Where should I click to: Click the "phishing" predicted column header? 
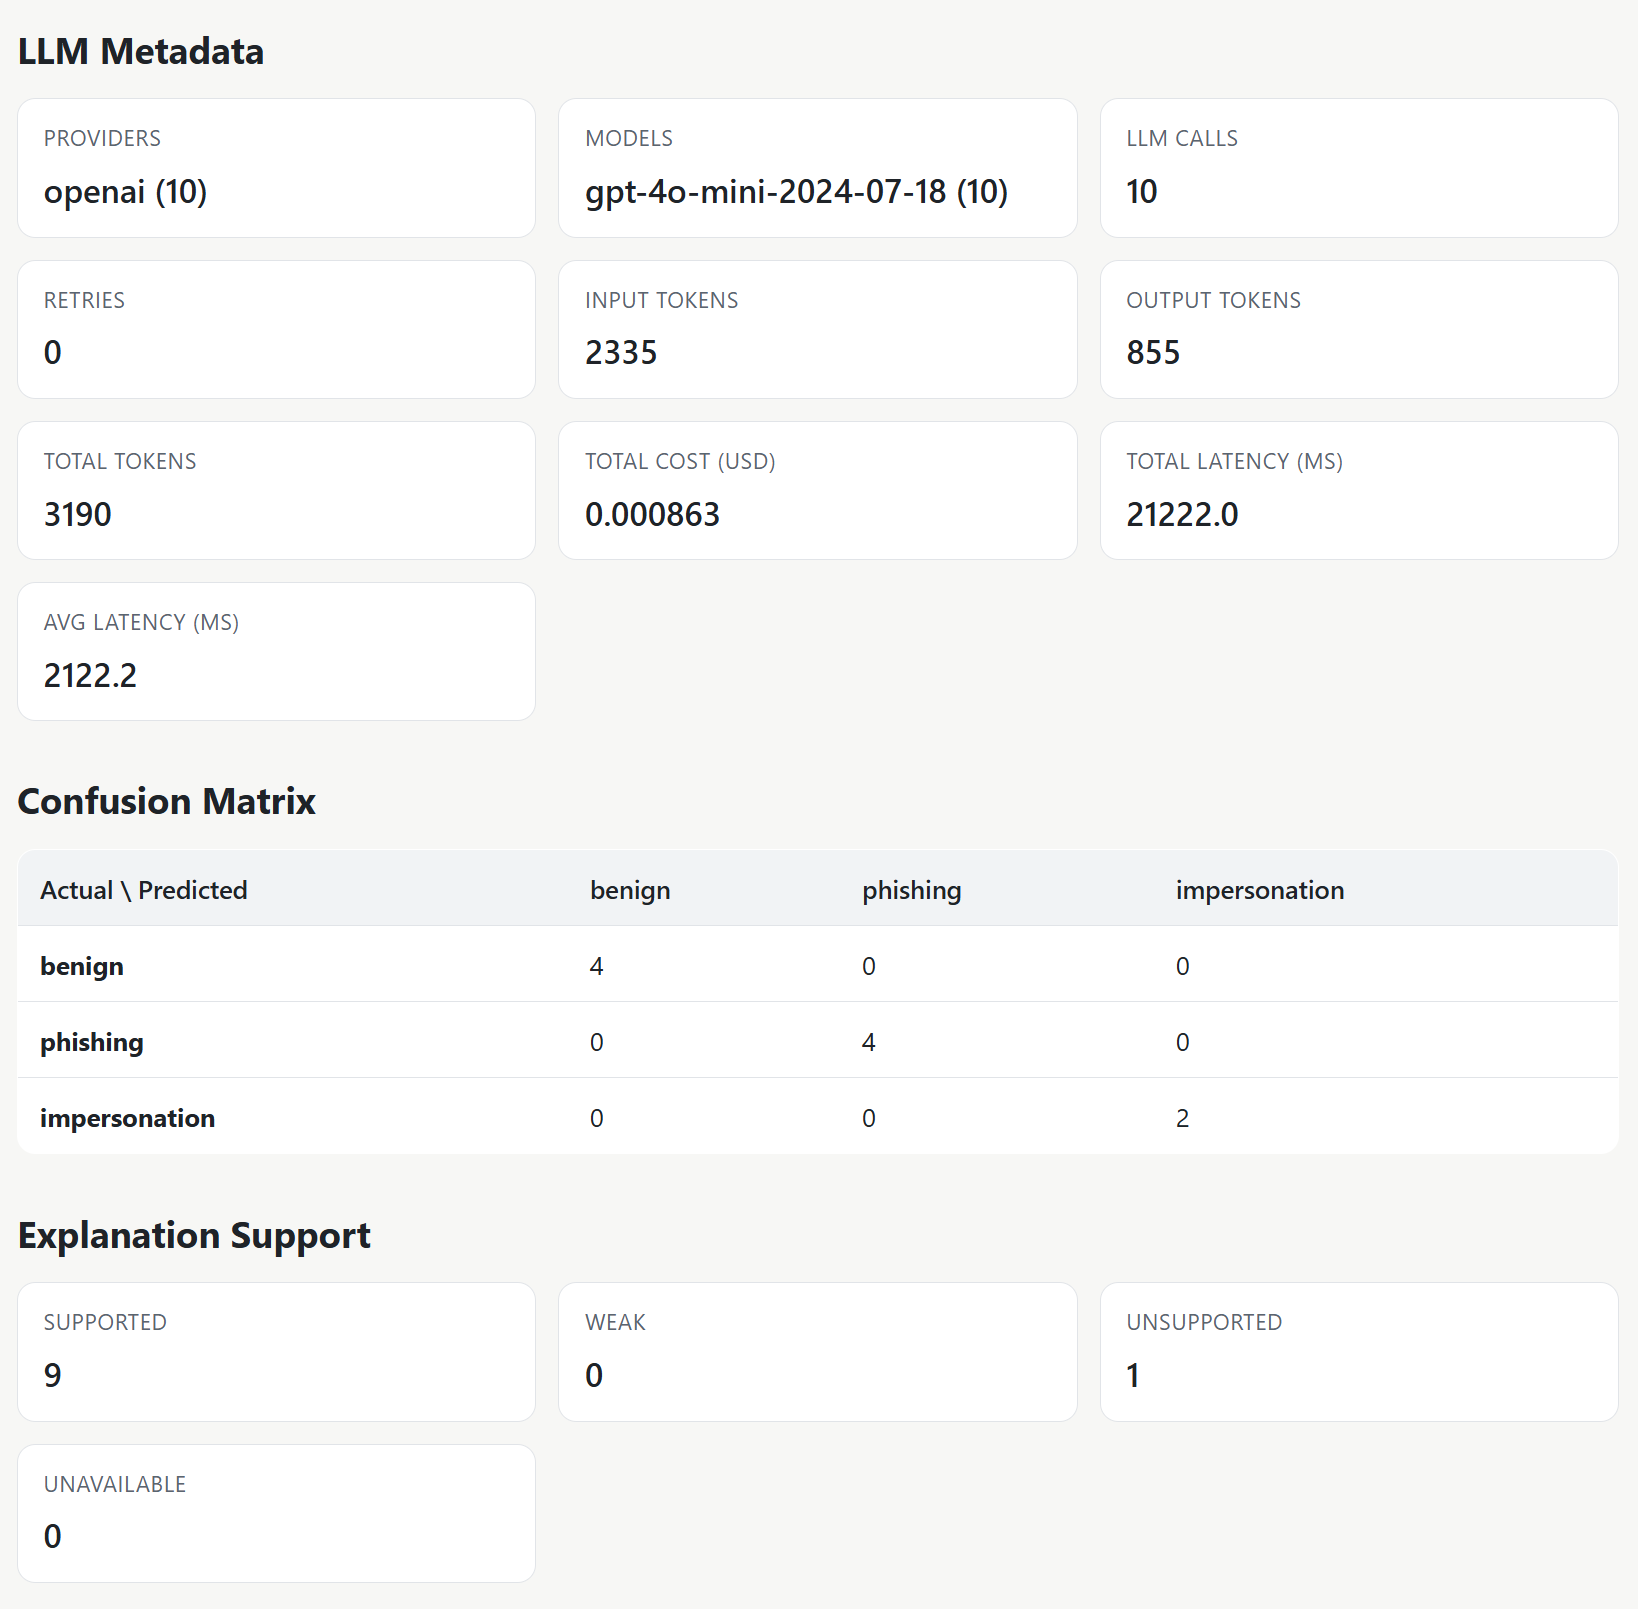click(912, 890)
